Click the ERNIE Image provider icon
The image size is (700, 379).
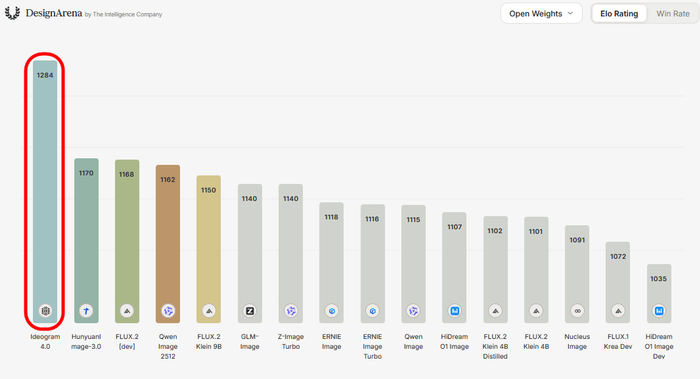331,311
